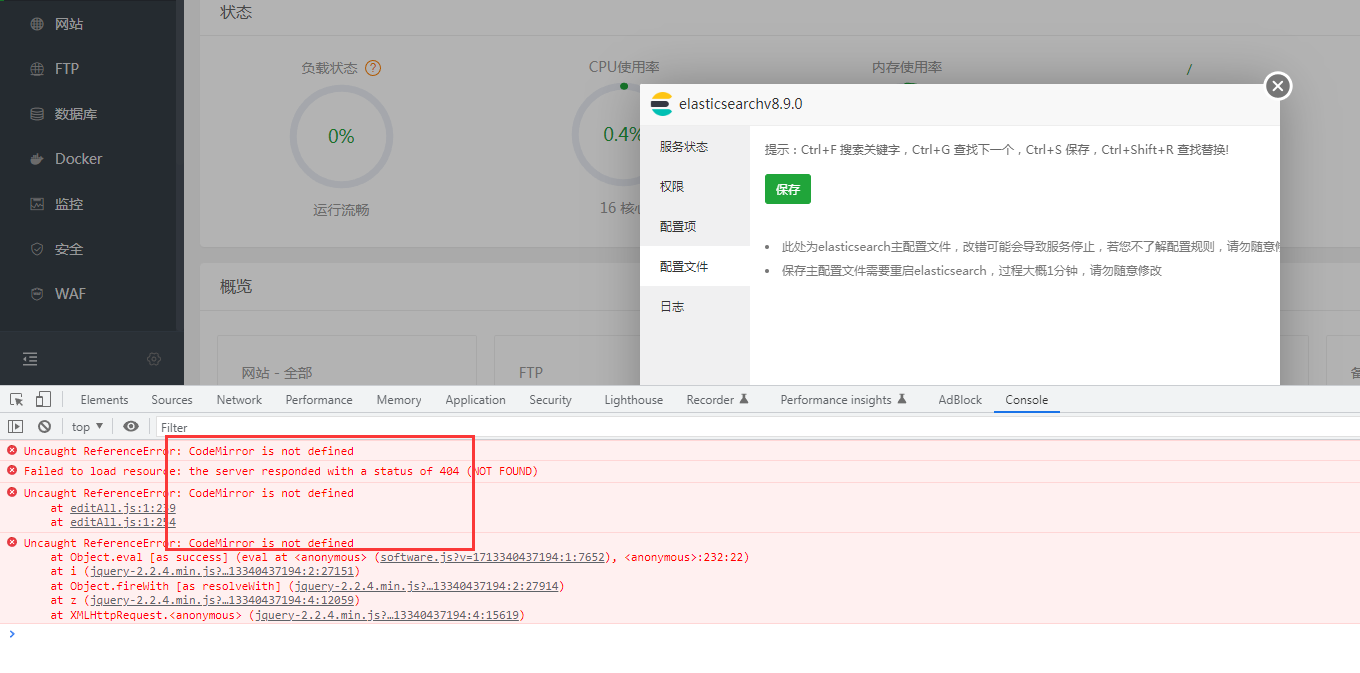Screen dimensions: 1360x673
Task: Switch to the Performance tab
Action: tap(319, 400)
